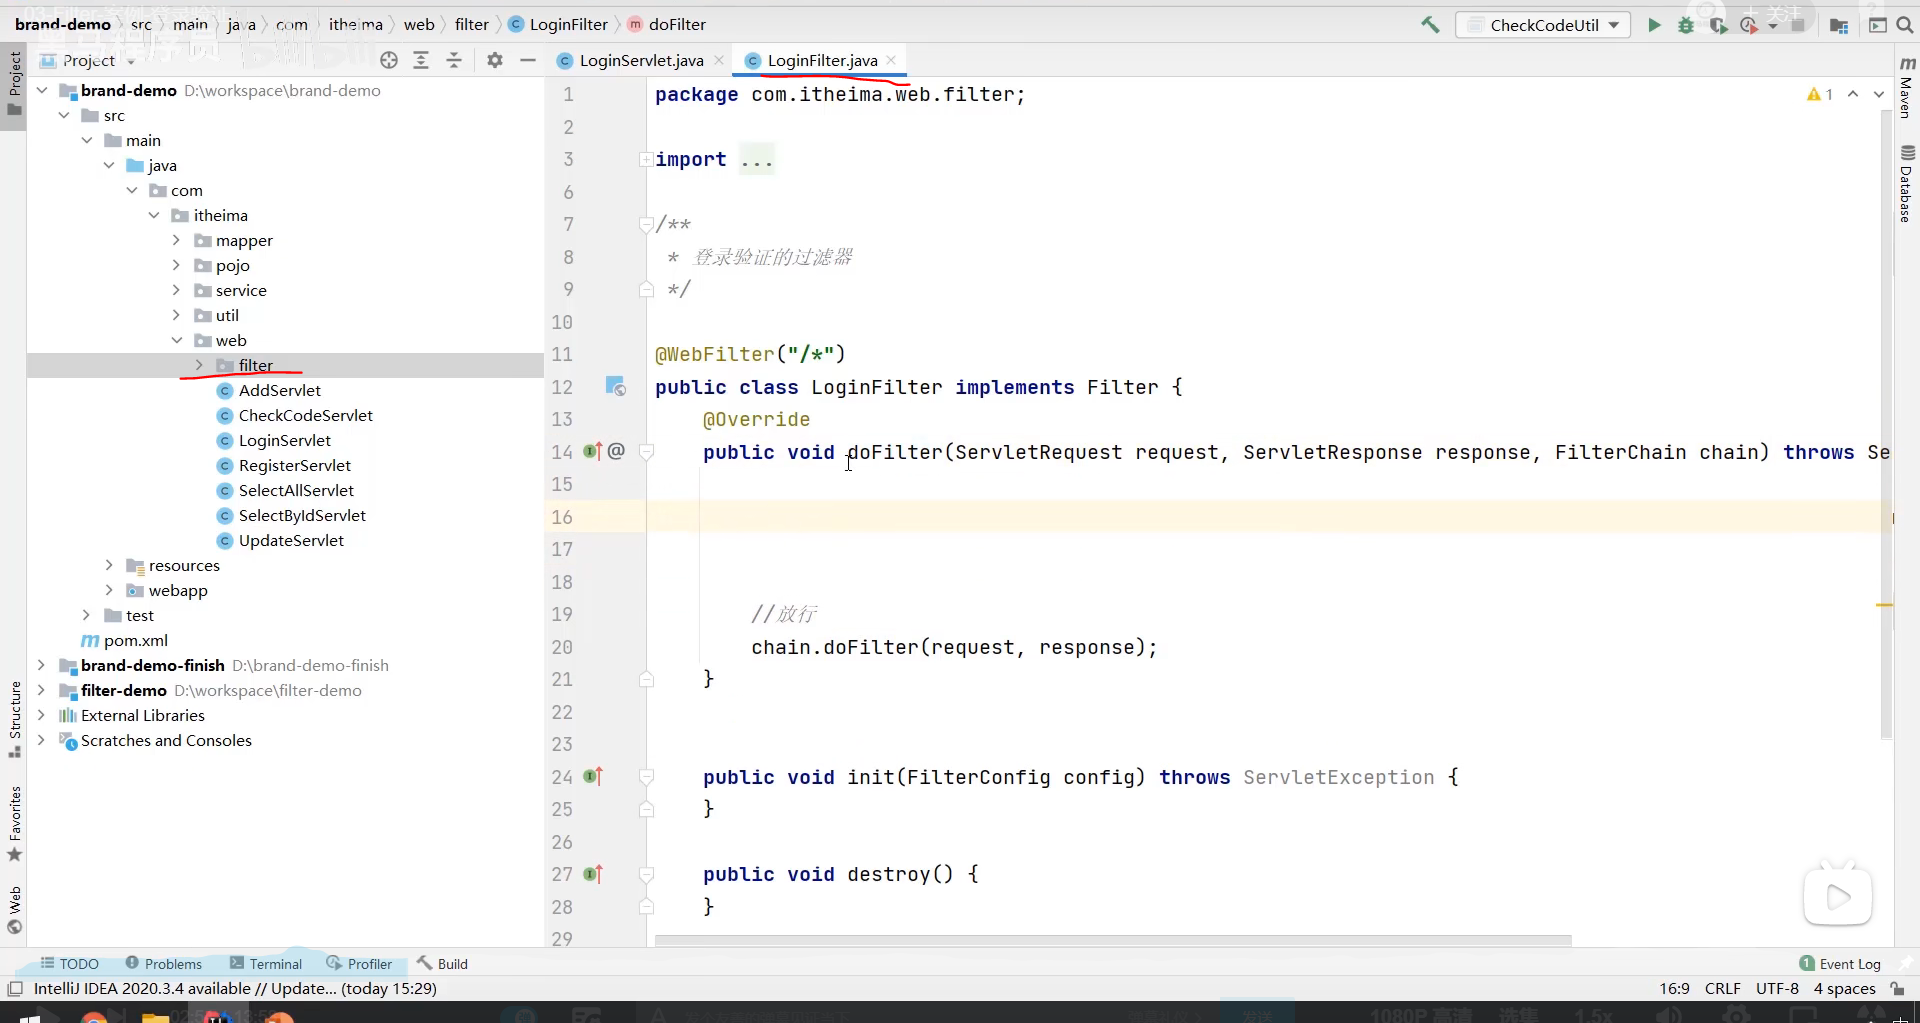Click the locate-in-project target icon

389,60
